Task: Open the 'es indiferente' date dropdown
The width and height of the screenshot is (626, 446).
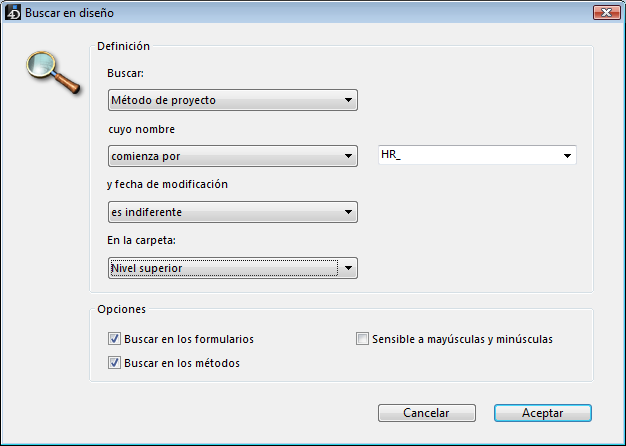Action: pyautogui.click(x=232, y=212)
